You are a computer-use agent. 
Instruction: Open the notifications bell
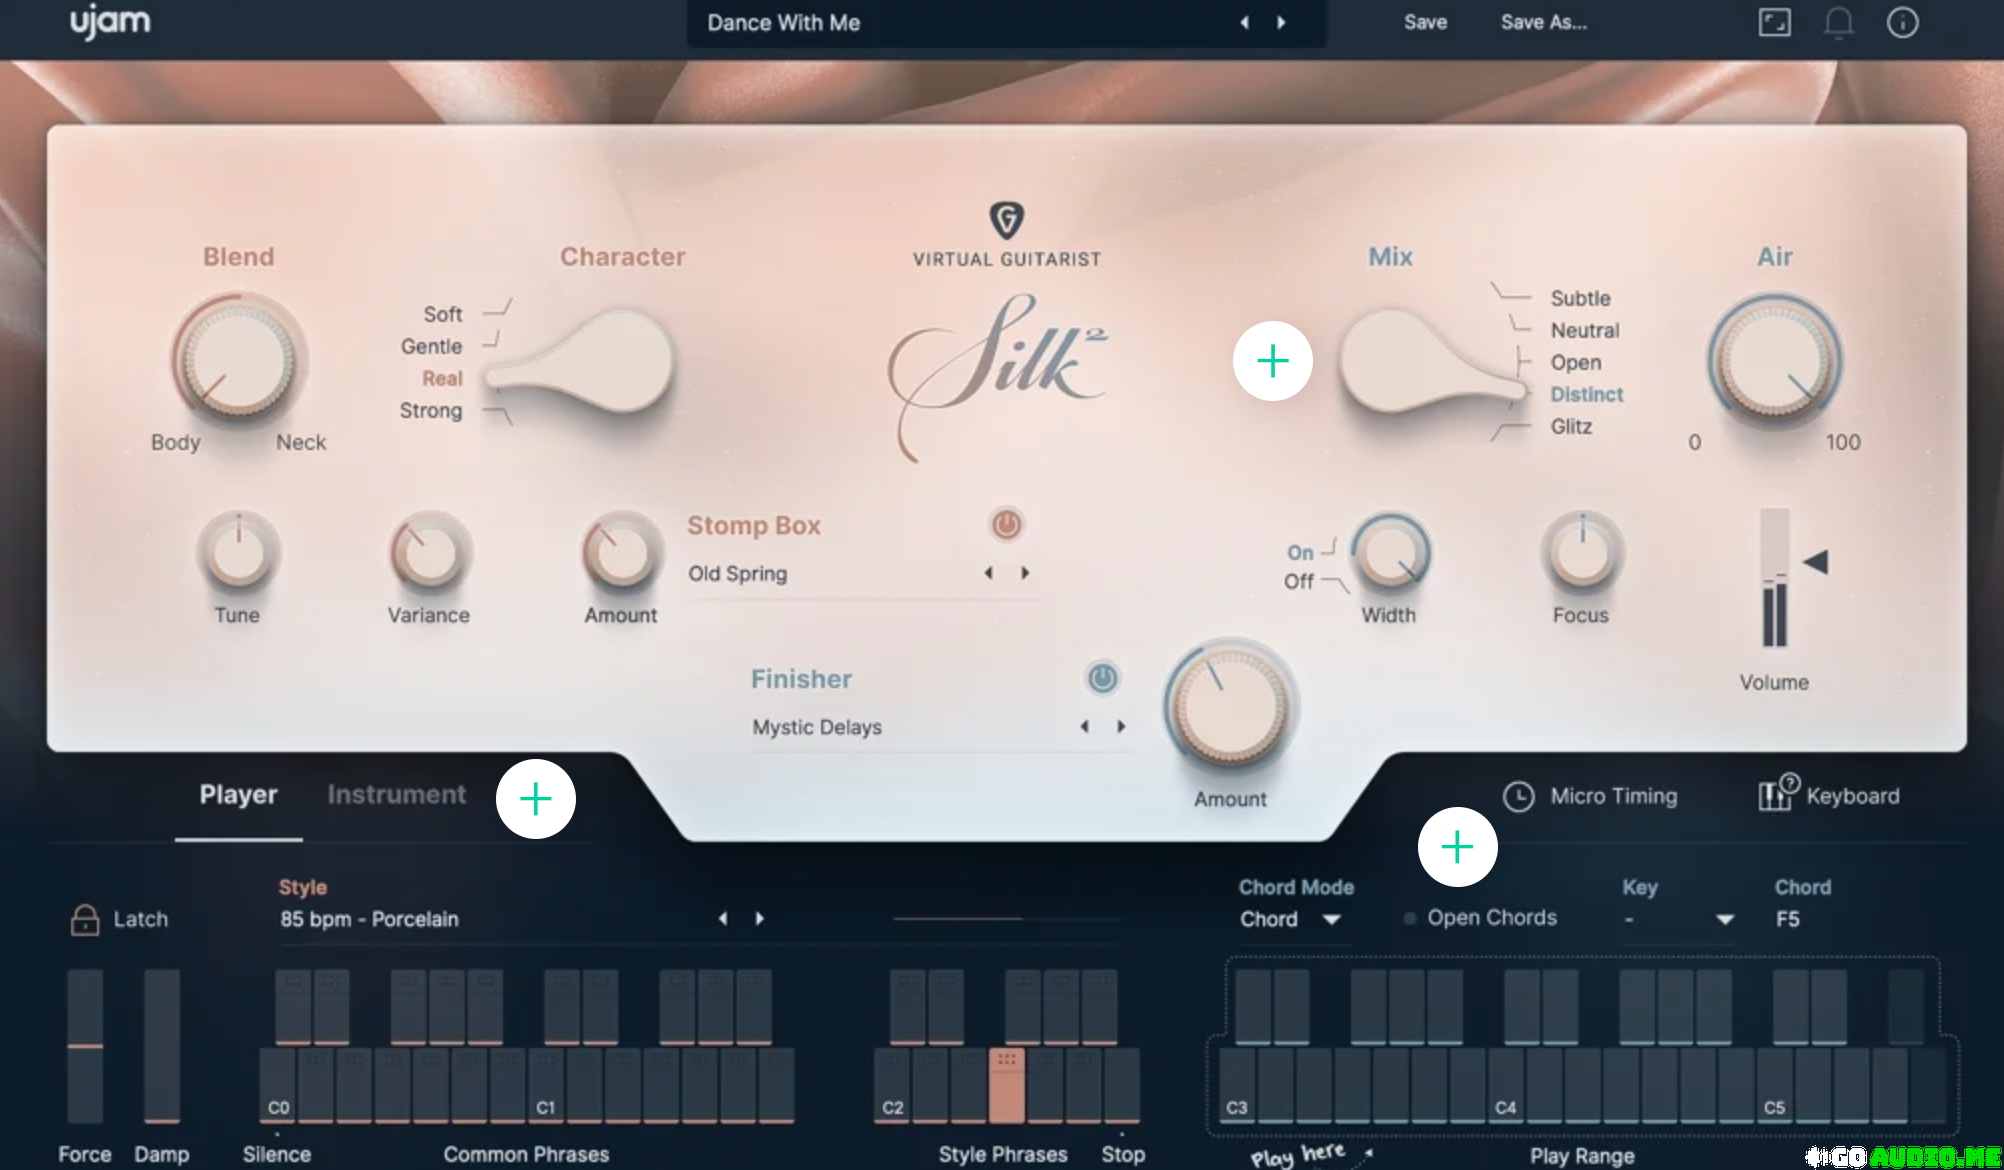click(1838, 23)
